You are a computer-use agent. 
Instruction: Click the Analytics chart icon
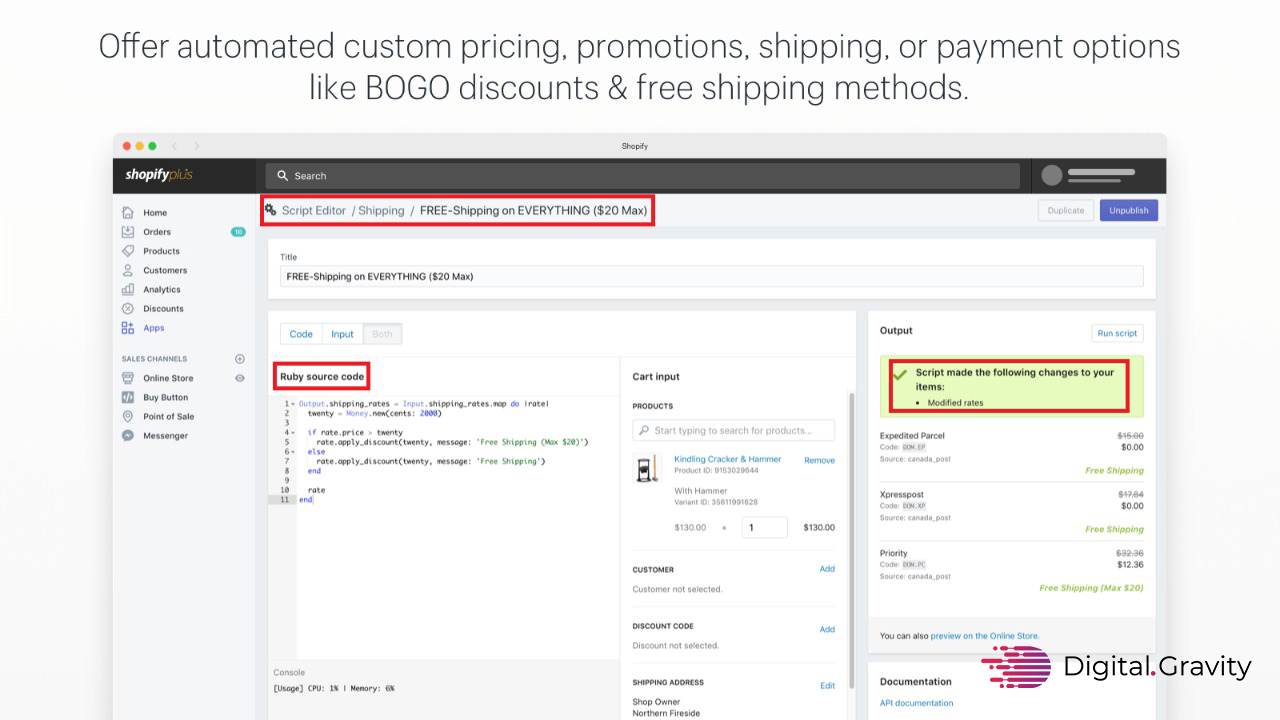coord(128,289)
